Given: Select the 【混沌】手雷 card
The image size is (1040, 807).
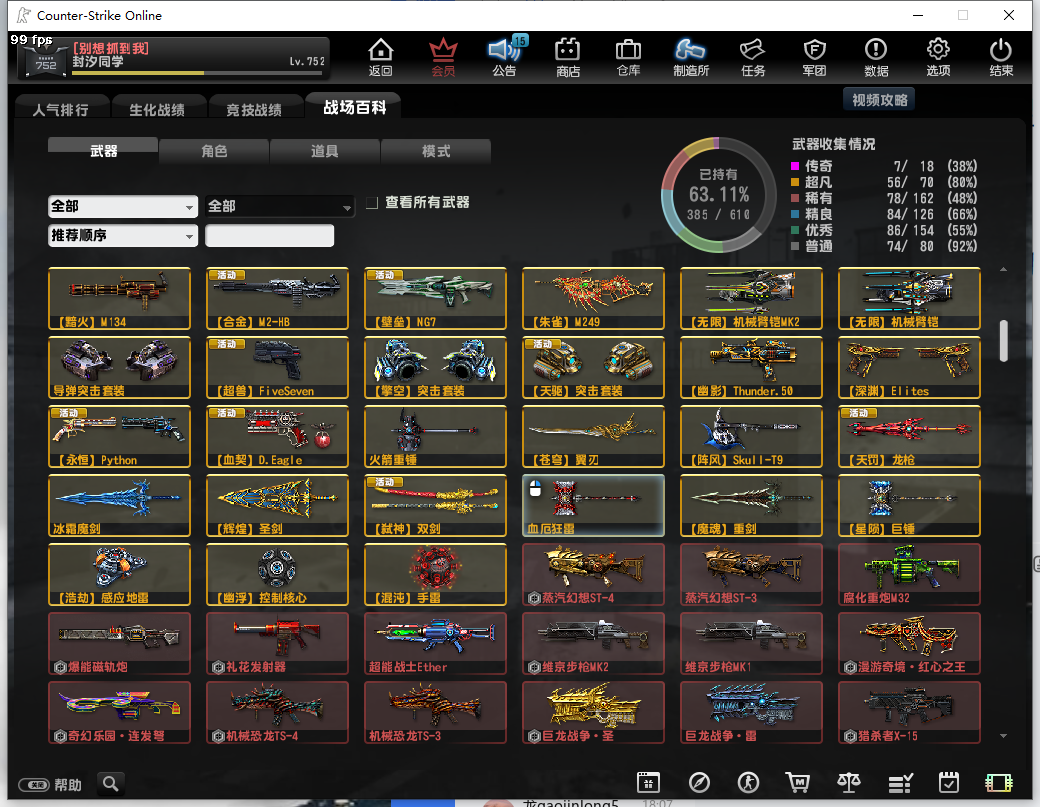Looking at the screenshot, I should coord(435,574).
